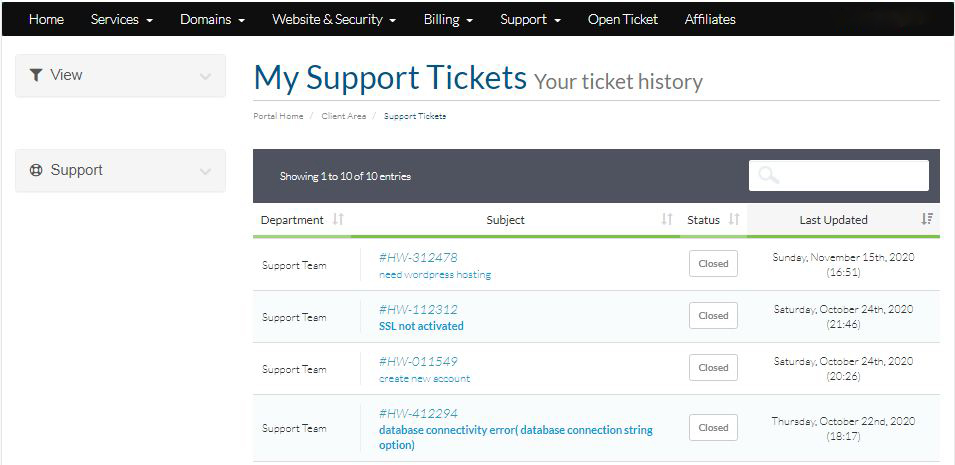Open the Billing dropdown menu
This screenshot has width=955, height=465.
[448, 19]
